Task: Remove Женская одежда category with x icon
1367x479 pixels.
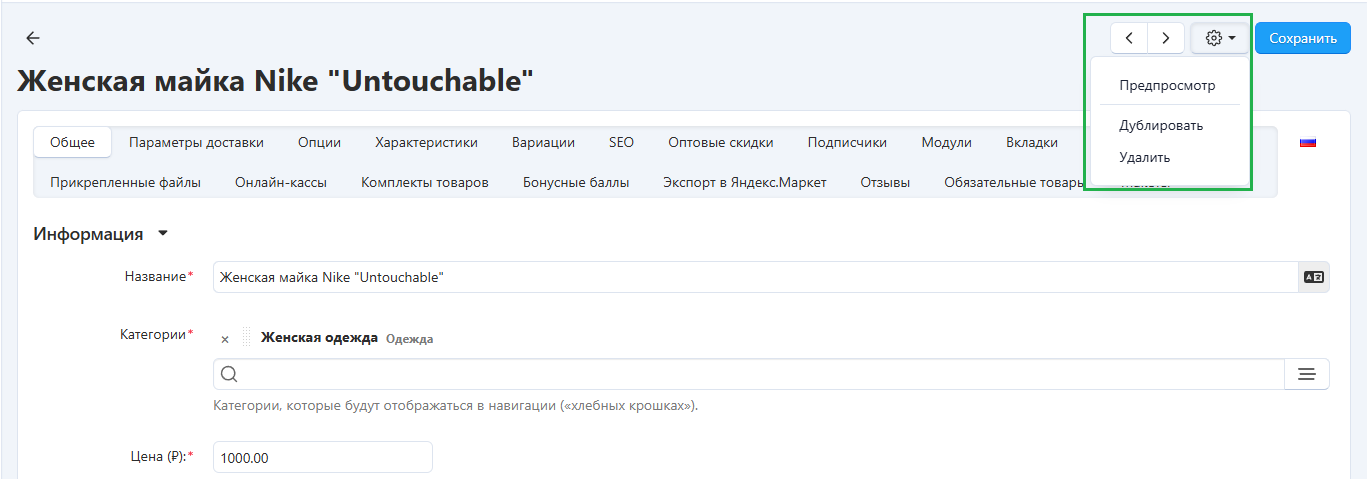Action: pos(225,339)
